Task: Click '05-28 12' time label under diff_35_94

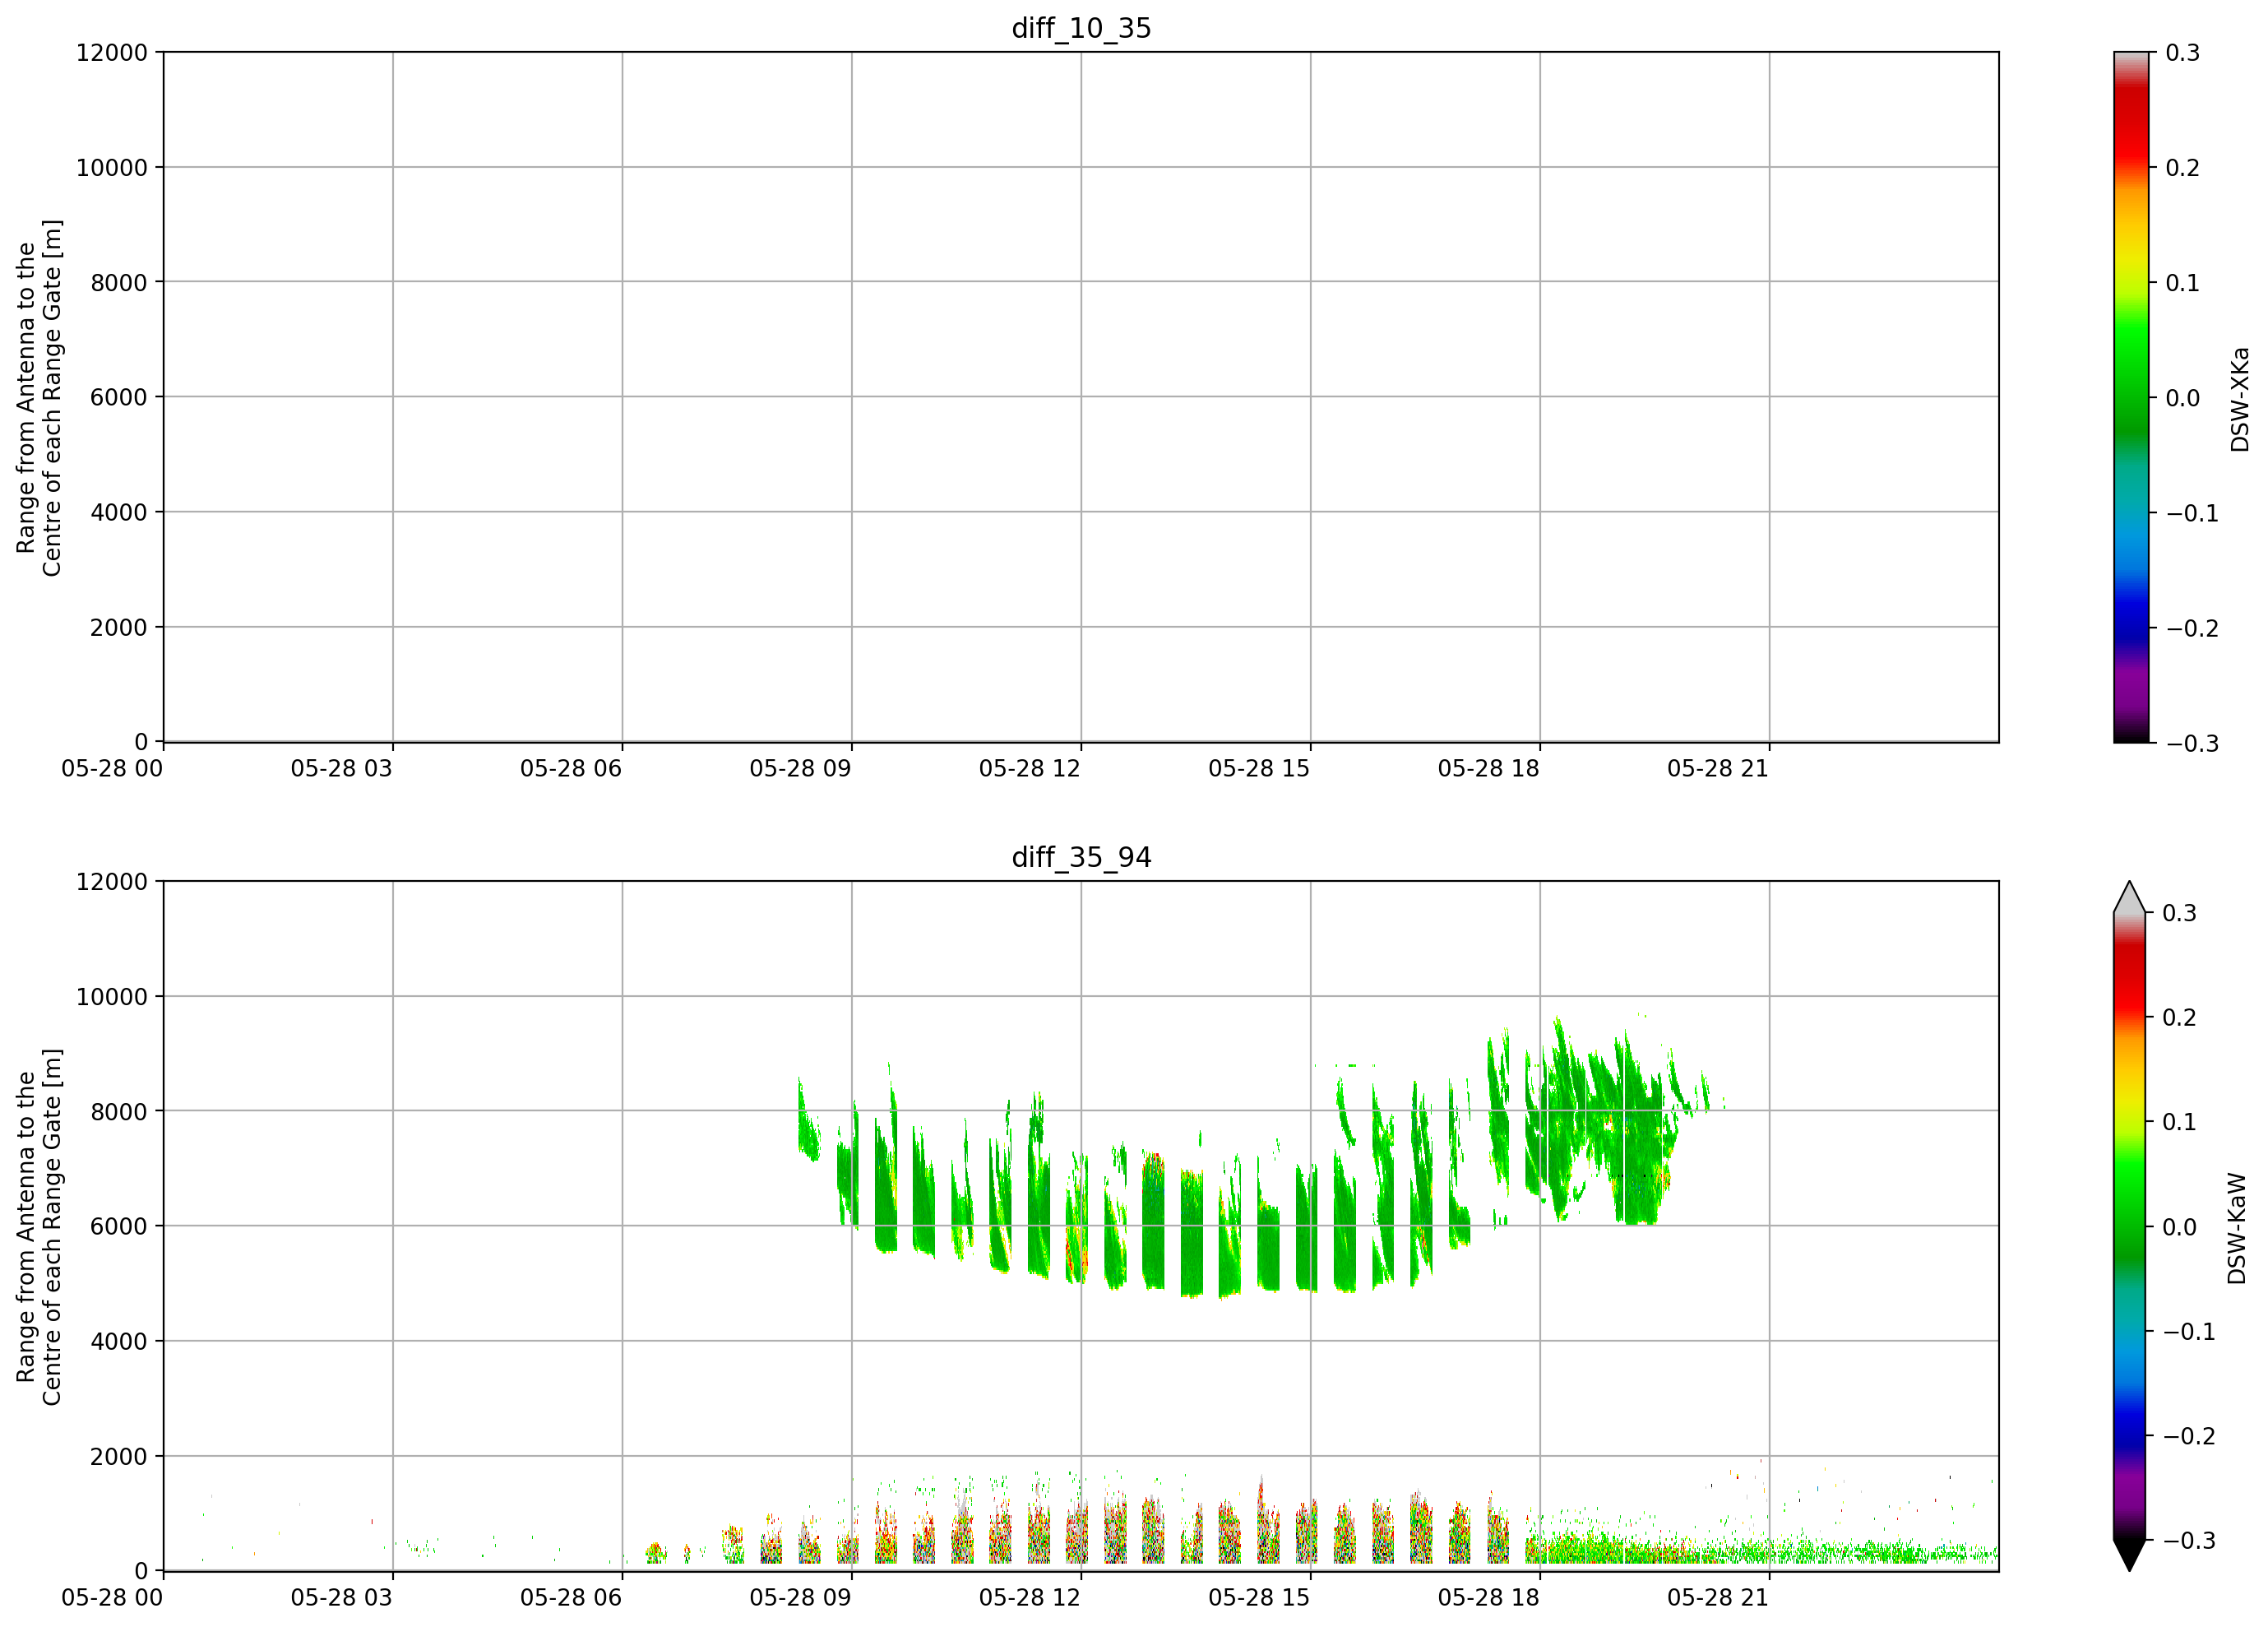Action: click(x=1030, y=1597)
